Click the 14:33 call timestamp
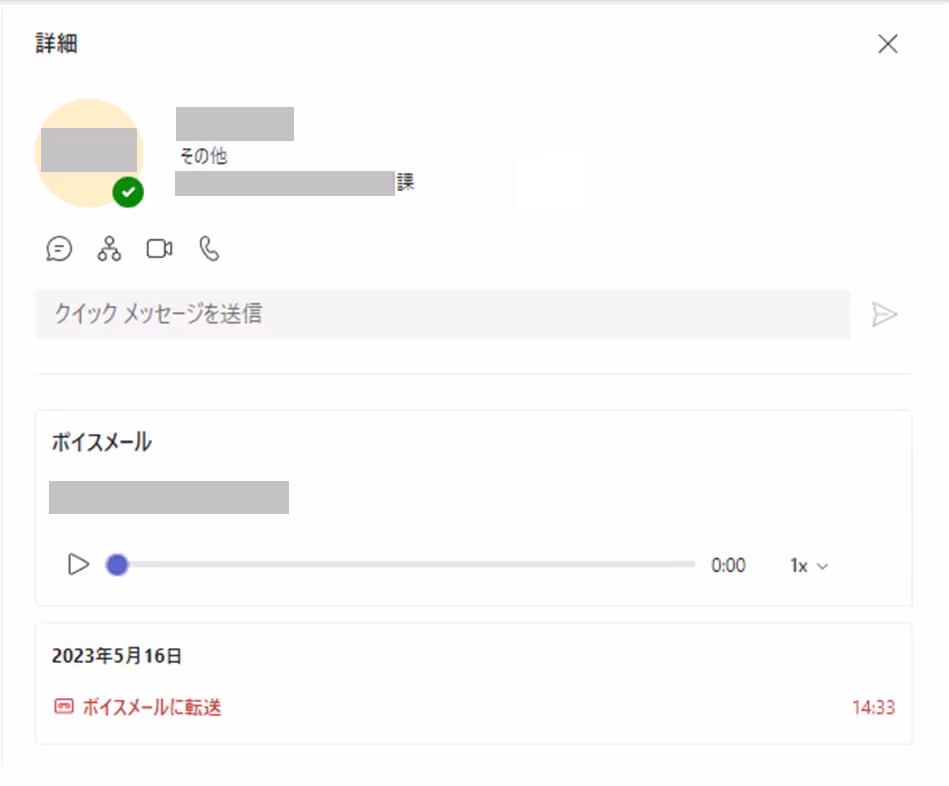Viewport: 949px width, 786px height. click(873, 707)
